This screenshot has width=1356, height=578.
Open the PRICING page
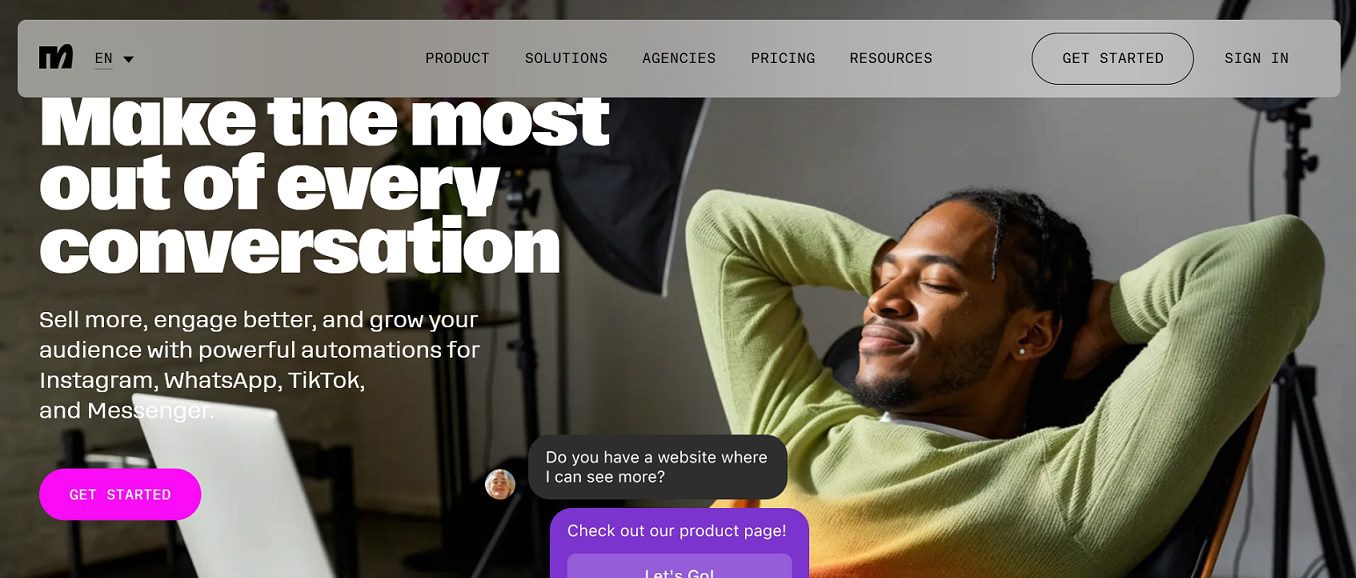click(783, 58)
